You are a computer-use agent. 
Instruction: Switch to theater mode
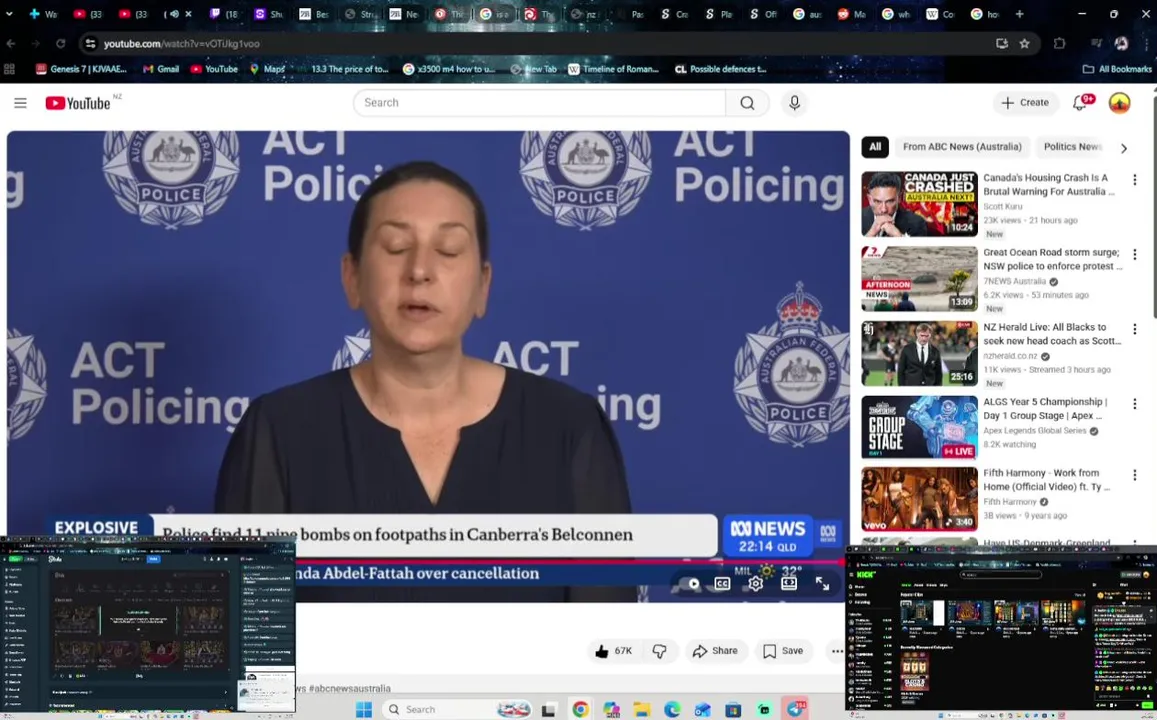[789, 584]
